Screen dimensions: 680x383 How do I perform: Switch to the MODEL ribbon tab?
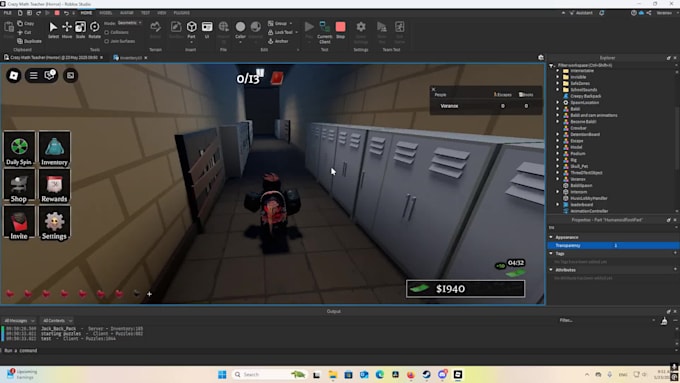[x=105, y=13]
